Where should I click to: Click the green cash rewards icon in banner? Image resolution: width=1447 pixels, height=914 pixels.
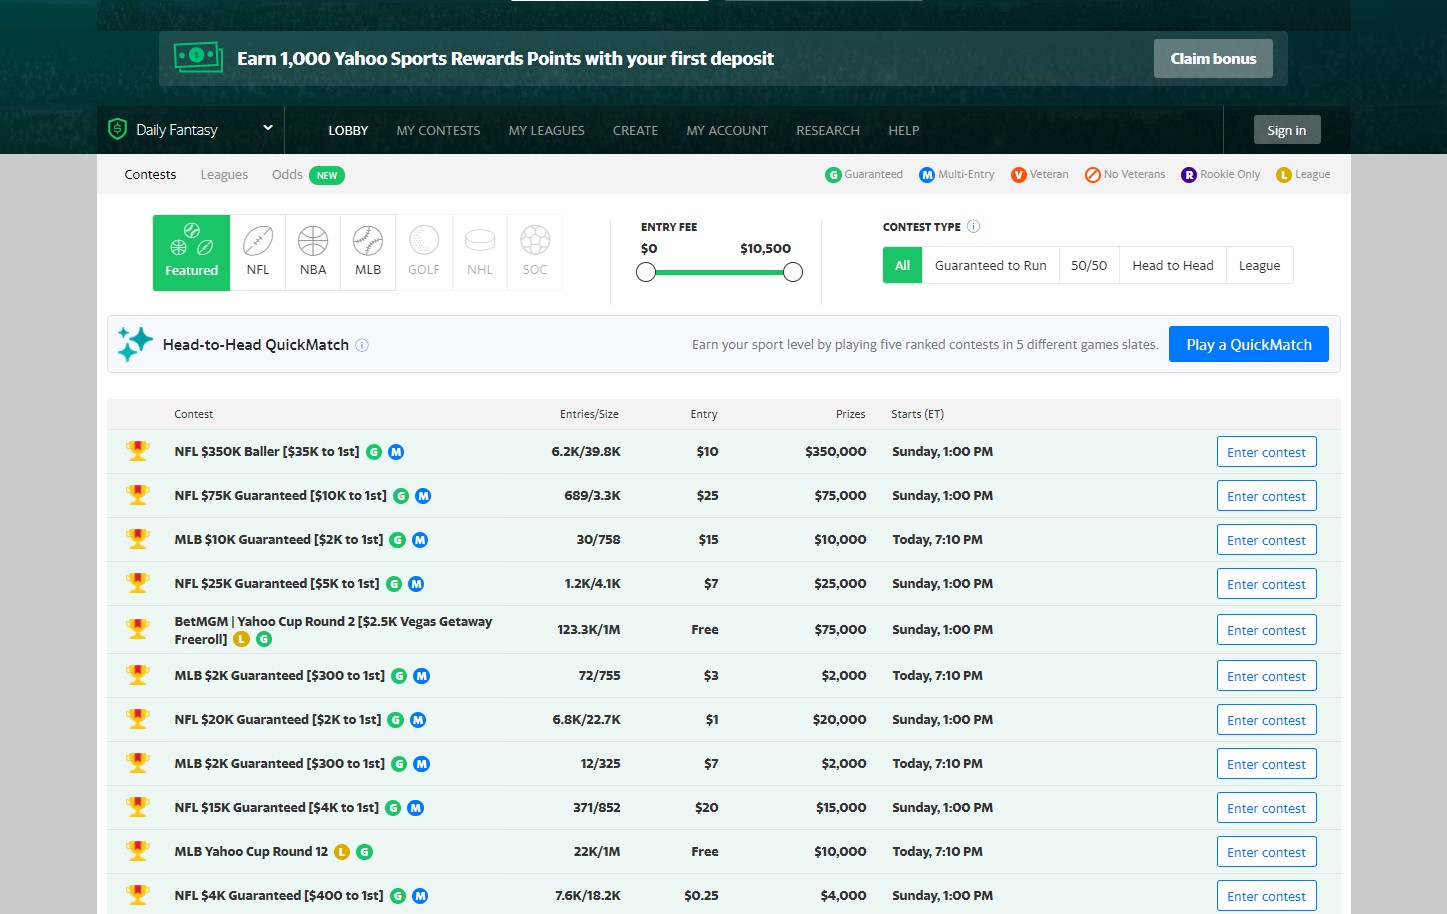pyautogui.click(x=198, y=57)
